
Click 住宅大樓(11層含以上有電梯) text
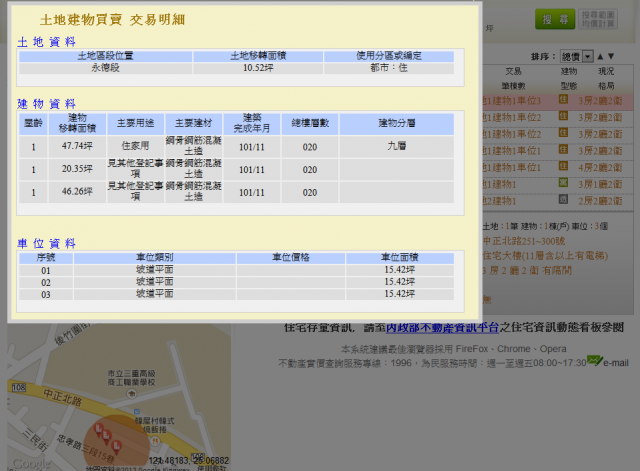click(545, 256)
